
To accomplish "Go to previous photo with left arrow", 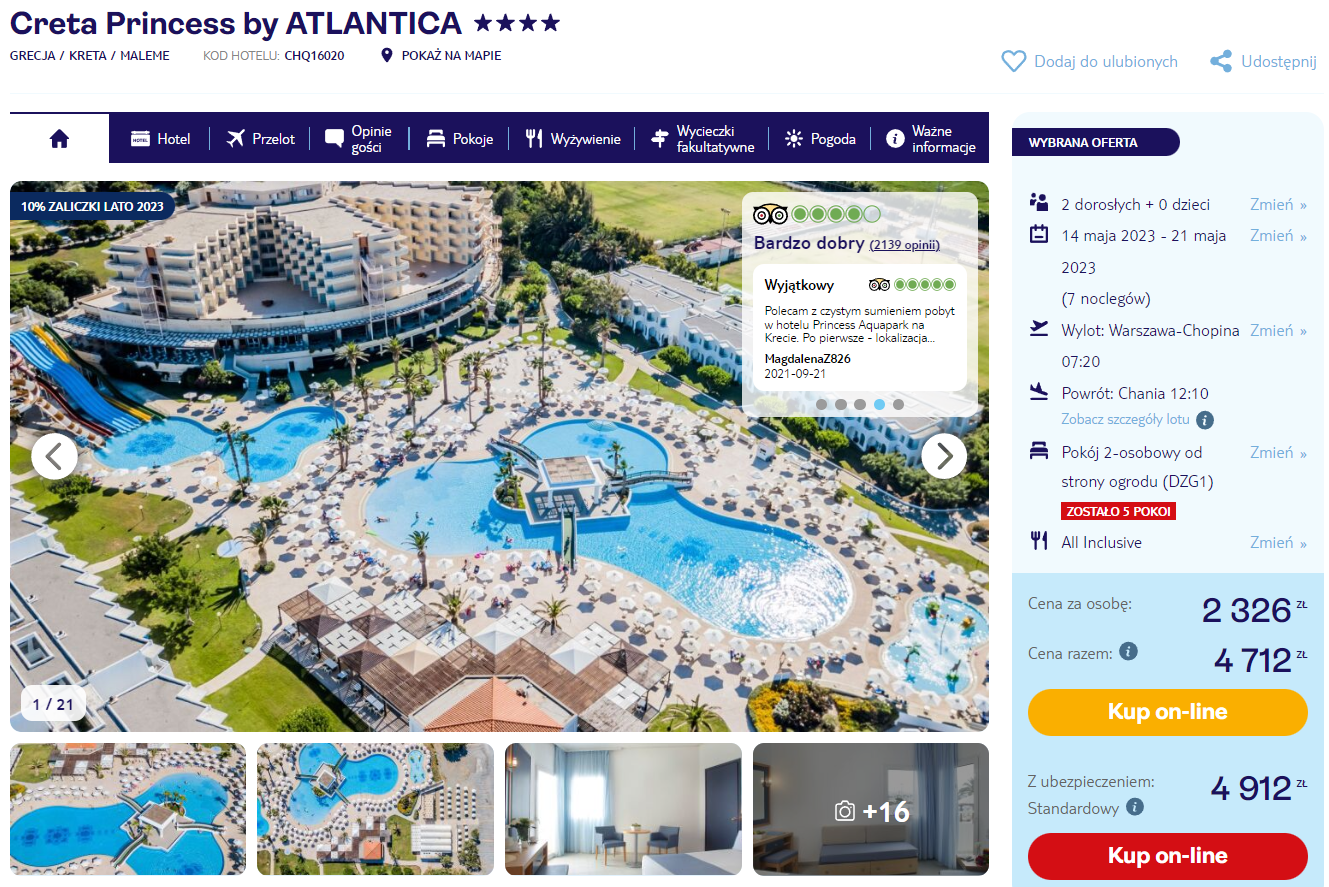I will click(54, 456).
